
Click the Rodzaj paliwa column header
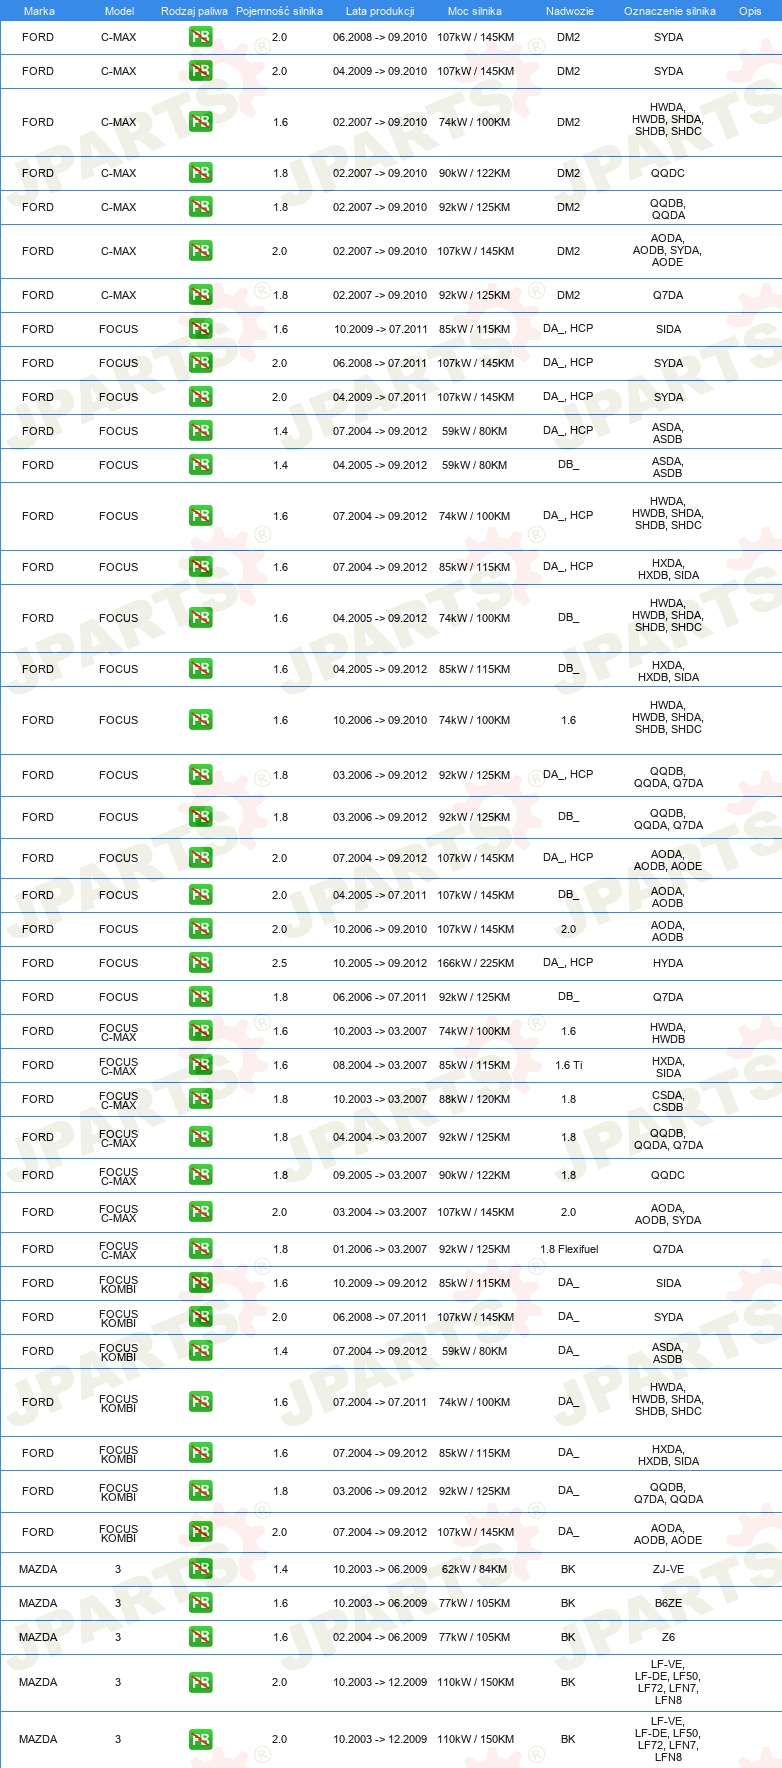(194, 11)
